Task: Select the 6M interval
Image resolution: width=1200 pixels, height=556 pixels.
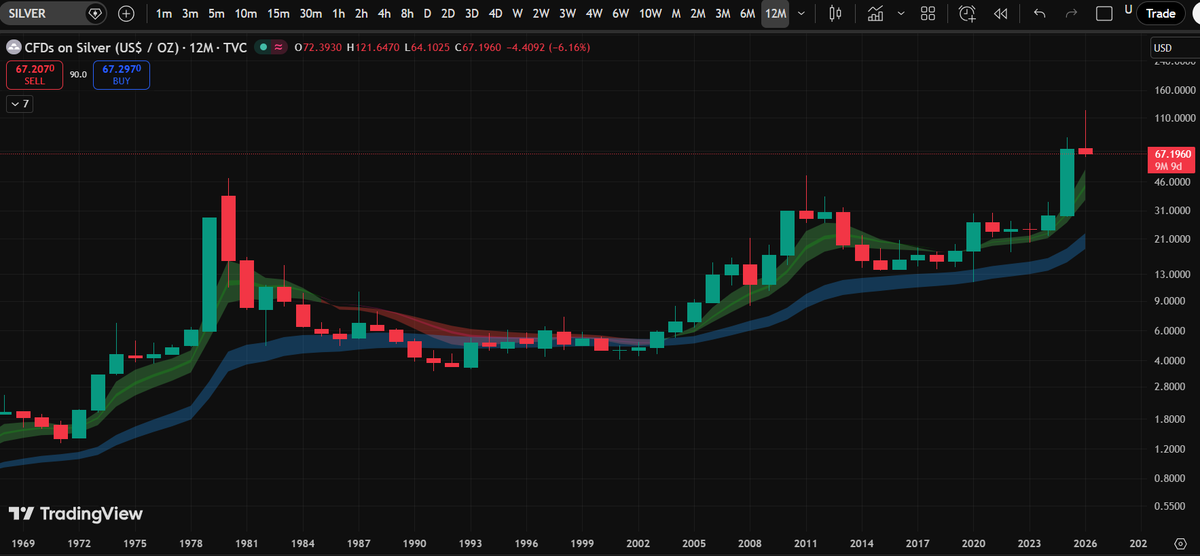Action: point(747,14)
